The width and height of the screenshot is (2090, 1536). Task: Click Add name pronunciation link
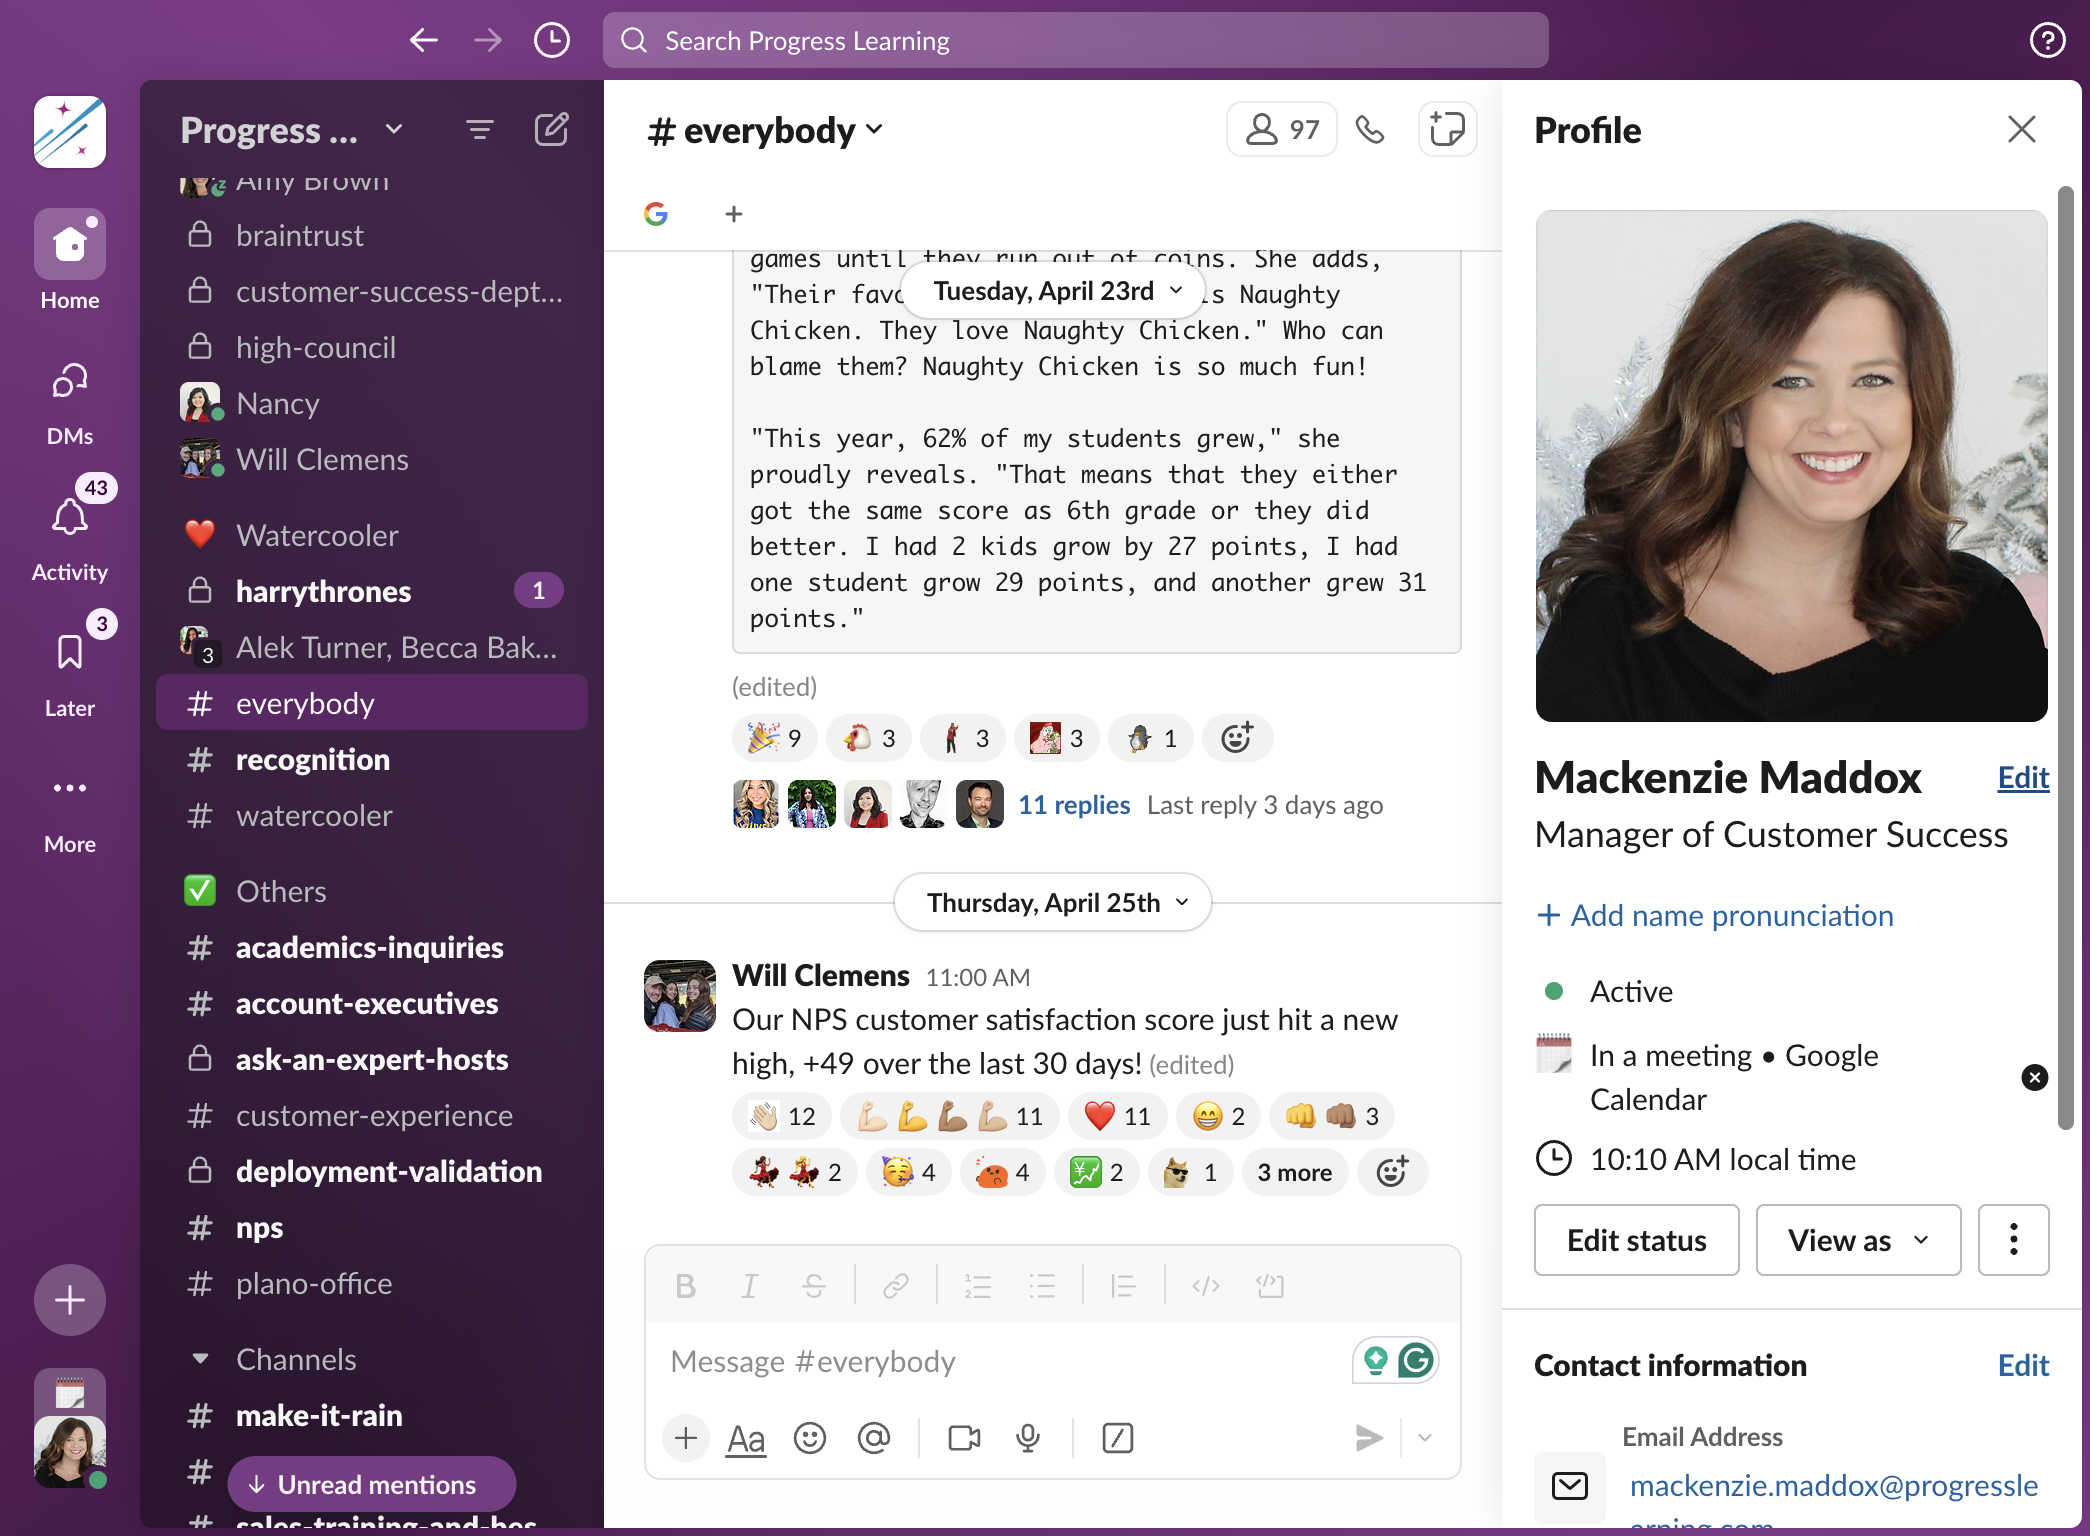[1715, 915]
